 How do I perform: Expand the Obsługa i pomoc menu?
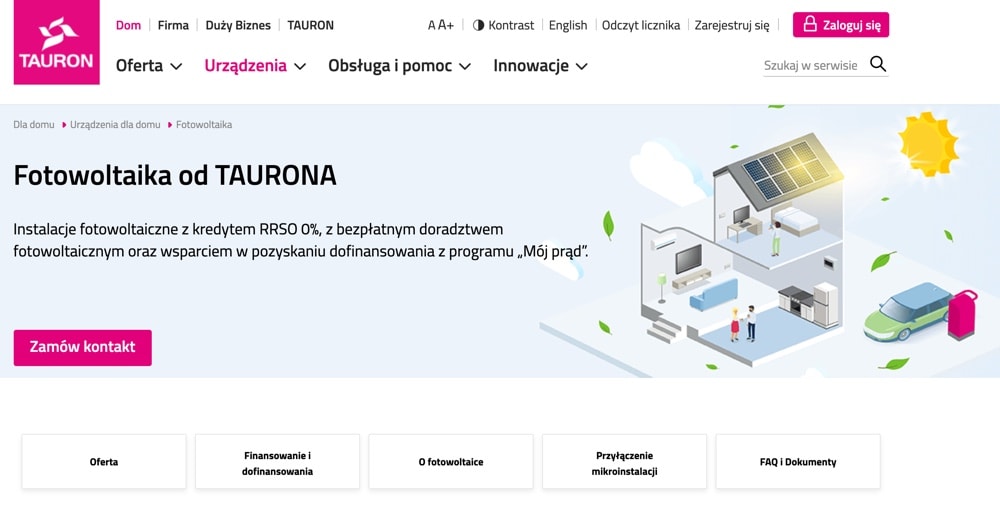click(399, 66)
